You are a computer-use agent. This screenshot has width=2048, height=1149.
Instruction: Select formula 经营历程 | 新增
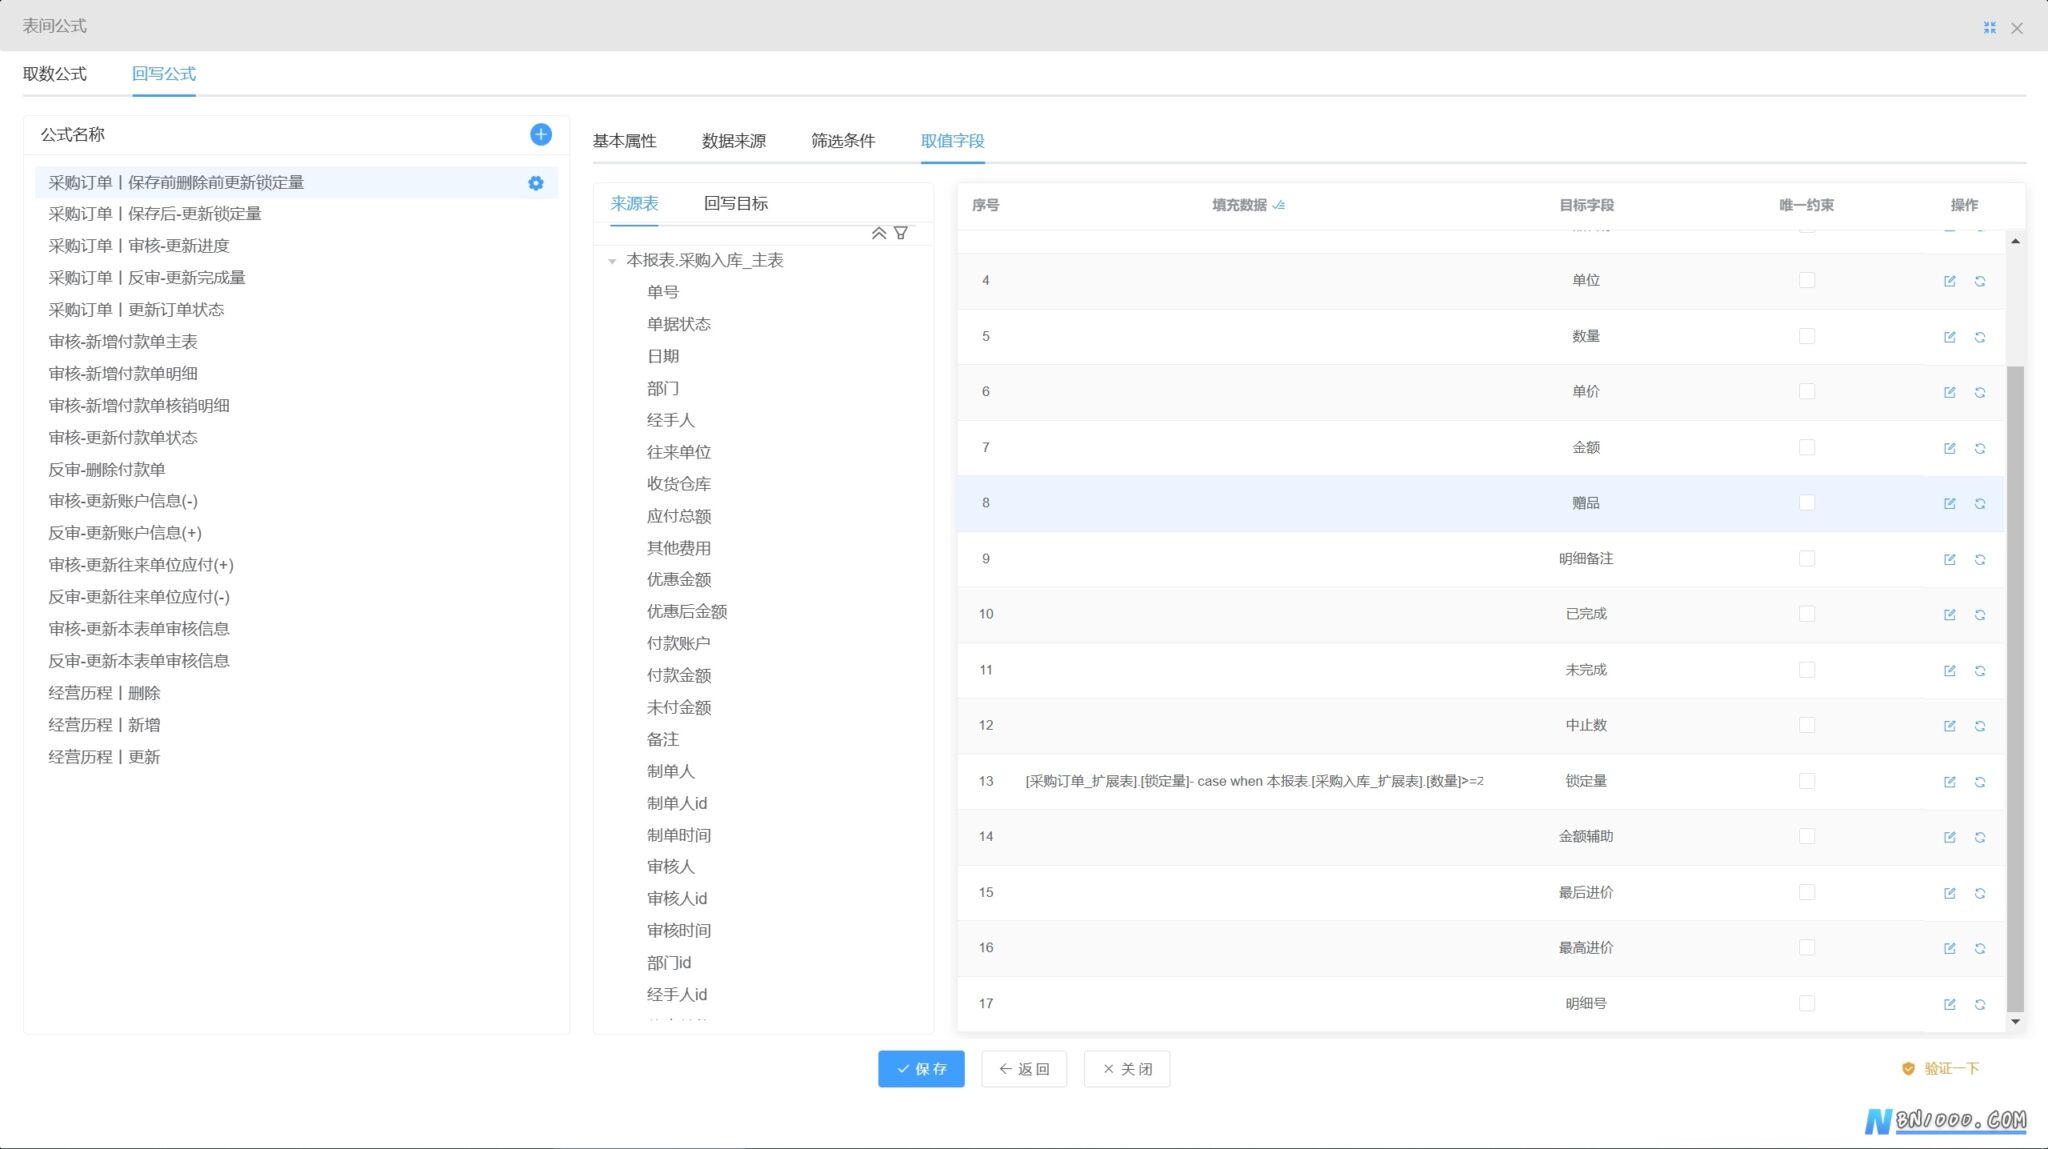point(104,725)
